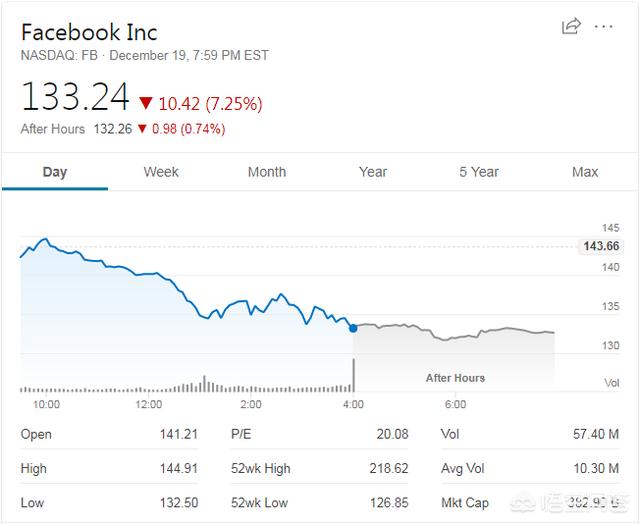Select the Day chart tab
The height and width of the screenshot is (524, 640).
[x=55, y=172]
